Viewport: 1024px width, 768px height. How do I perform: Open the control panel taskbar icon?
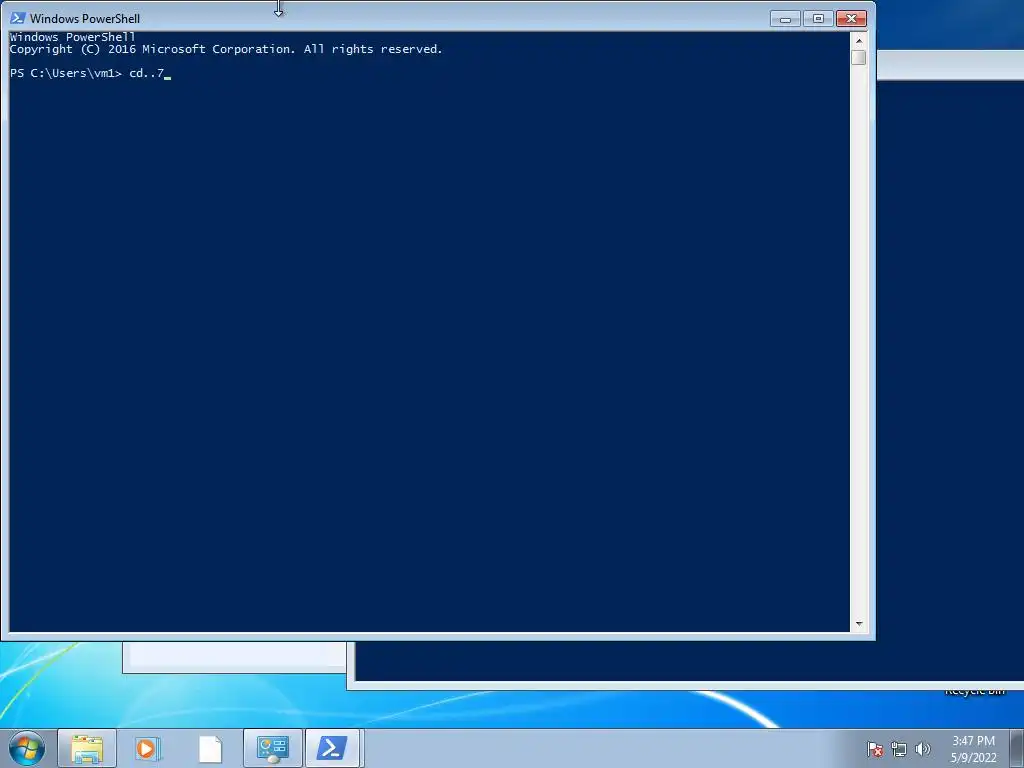pyautogui.click(x=272, y=748)
